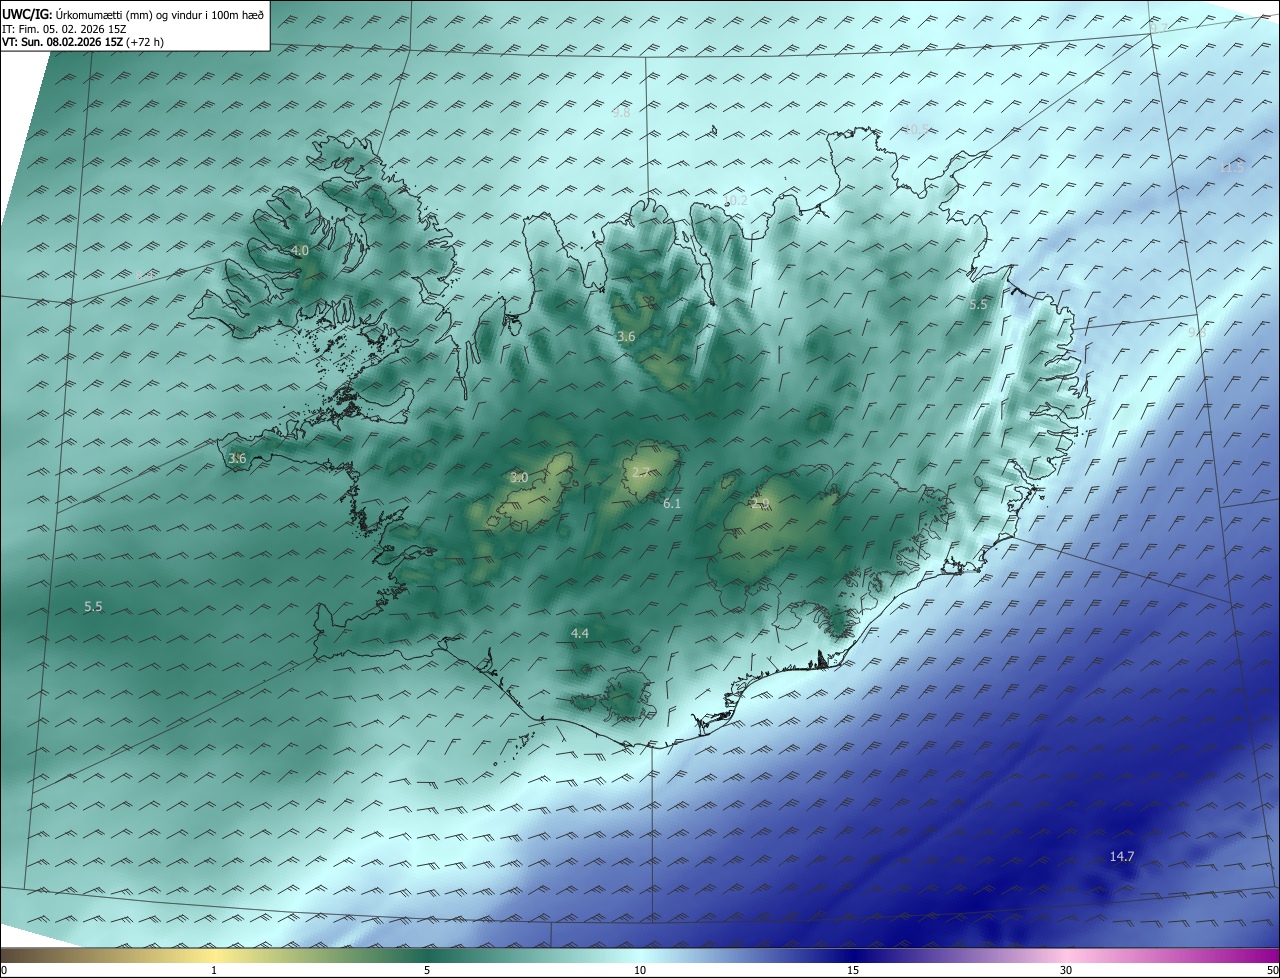Click the 10.2 value label near the coast
Screen dimensions: 1280x978
(x=736, y=201)
